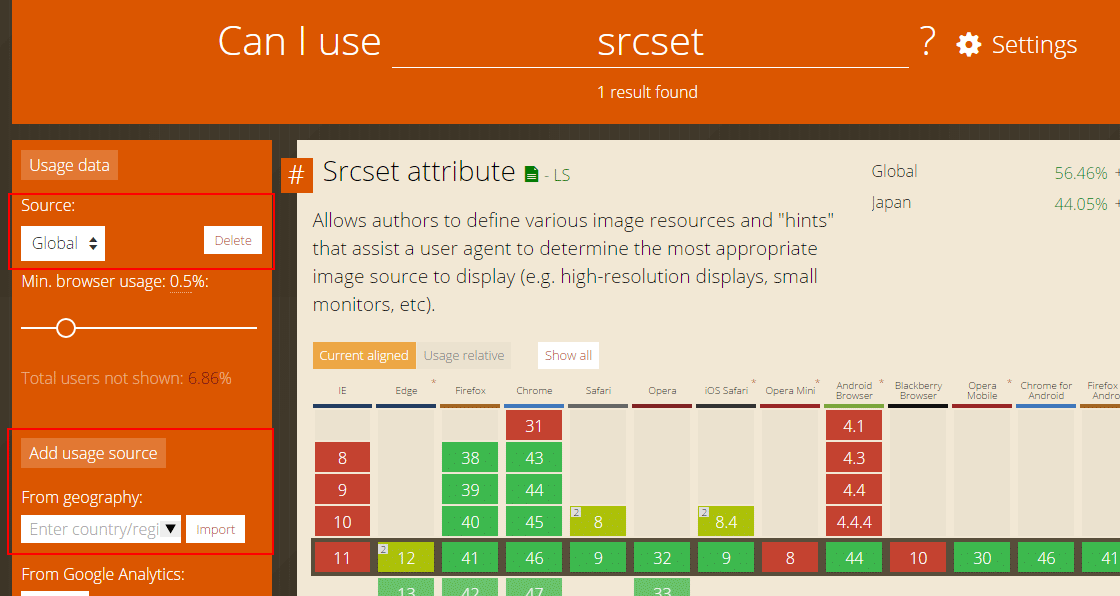Click the IE column header
The height and width of the screenshot is (596, 1120).
[342, 391]
